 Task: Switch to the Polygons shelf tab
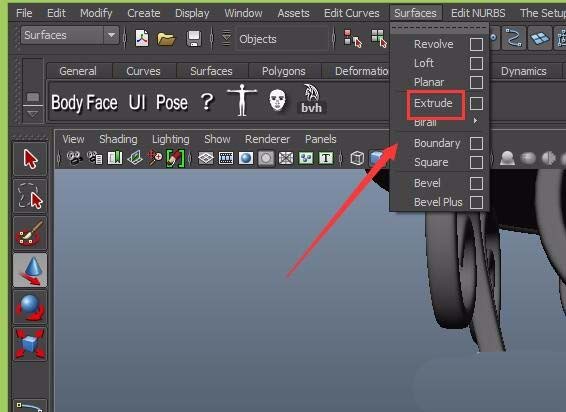(284, 71)
